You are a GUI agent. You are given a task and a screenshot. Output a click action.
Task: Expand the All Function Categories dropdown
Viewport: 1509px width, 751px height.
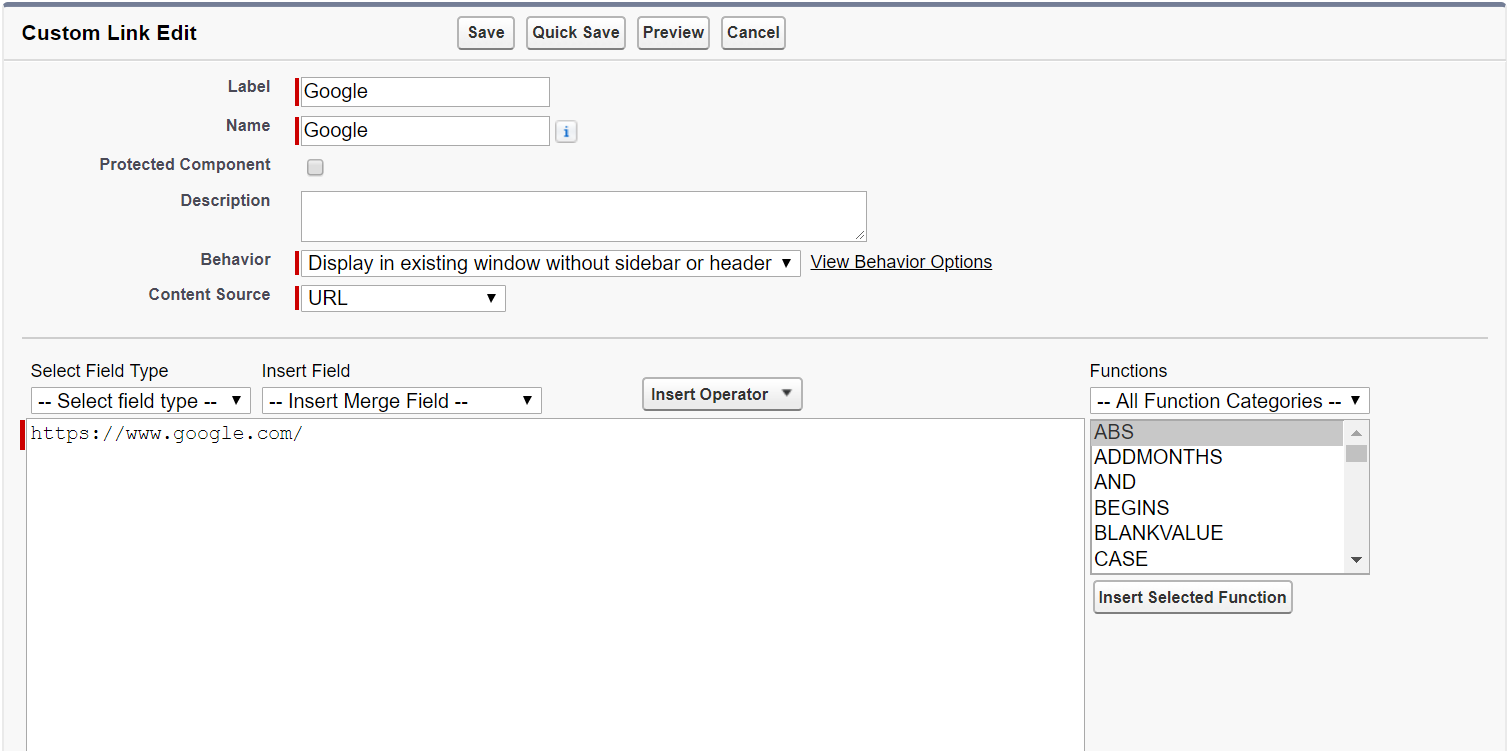click(x=1229, y=401)
